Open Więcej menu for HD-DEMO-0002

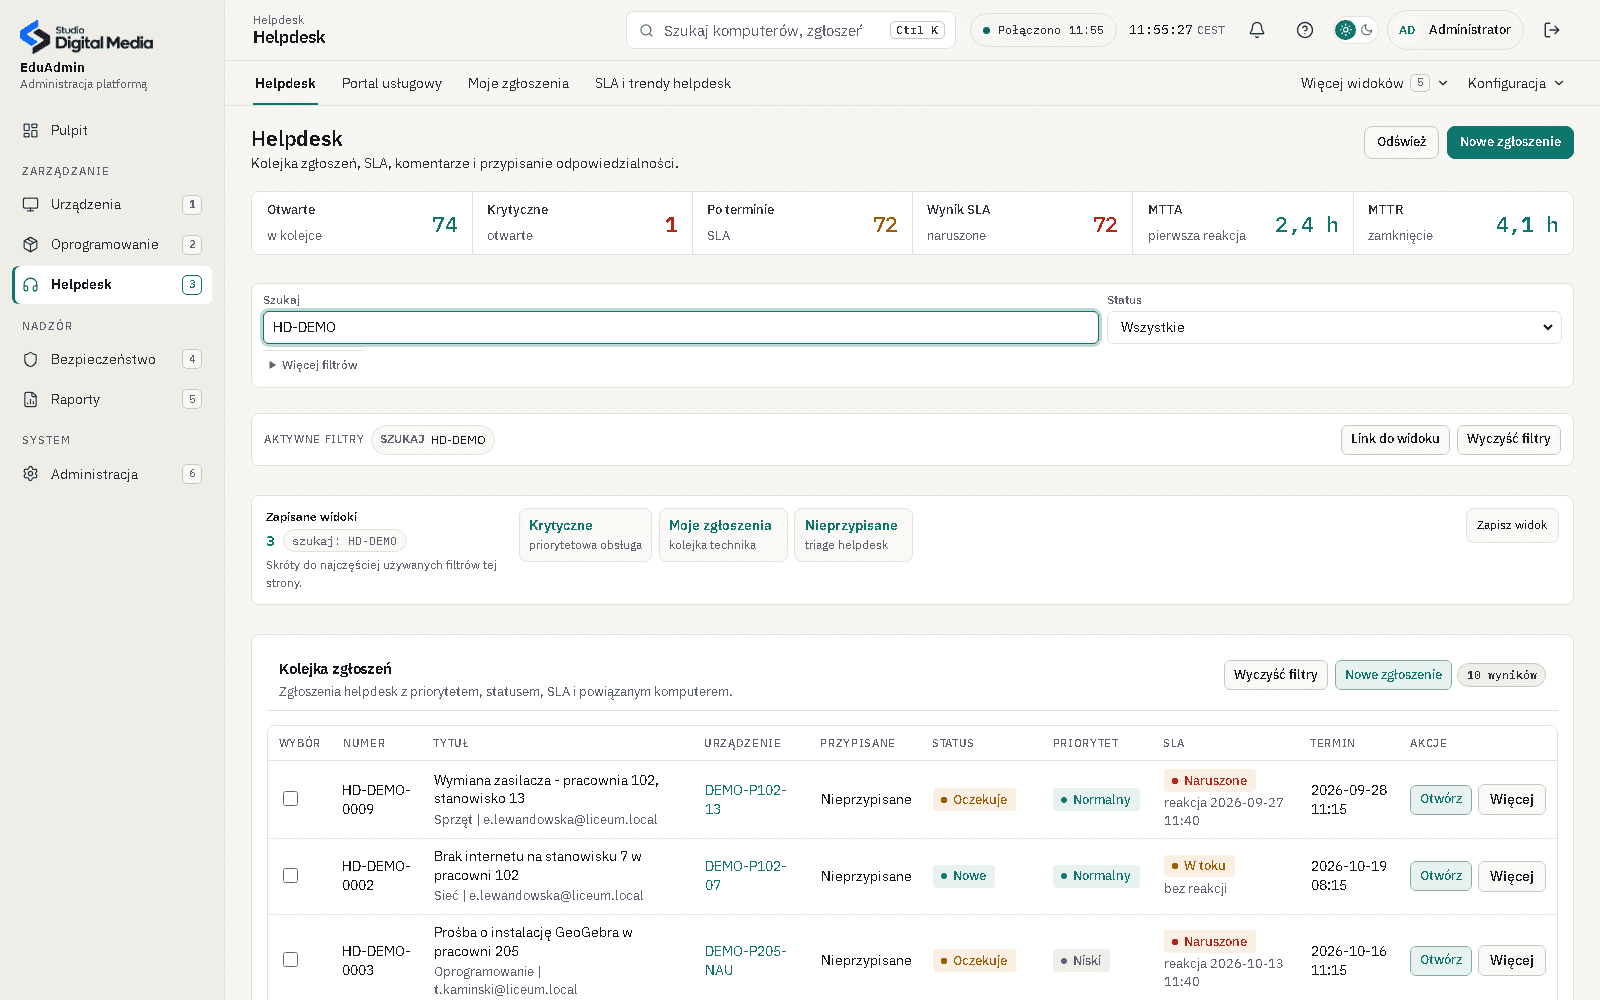pos(1512,876)
